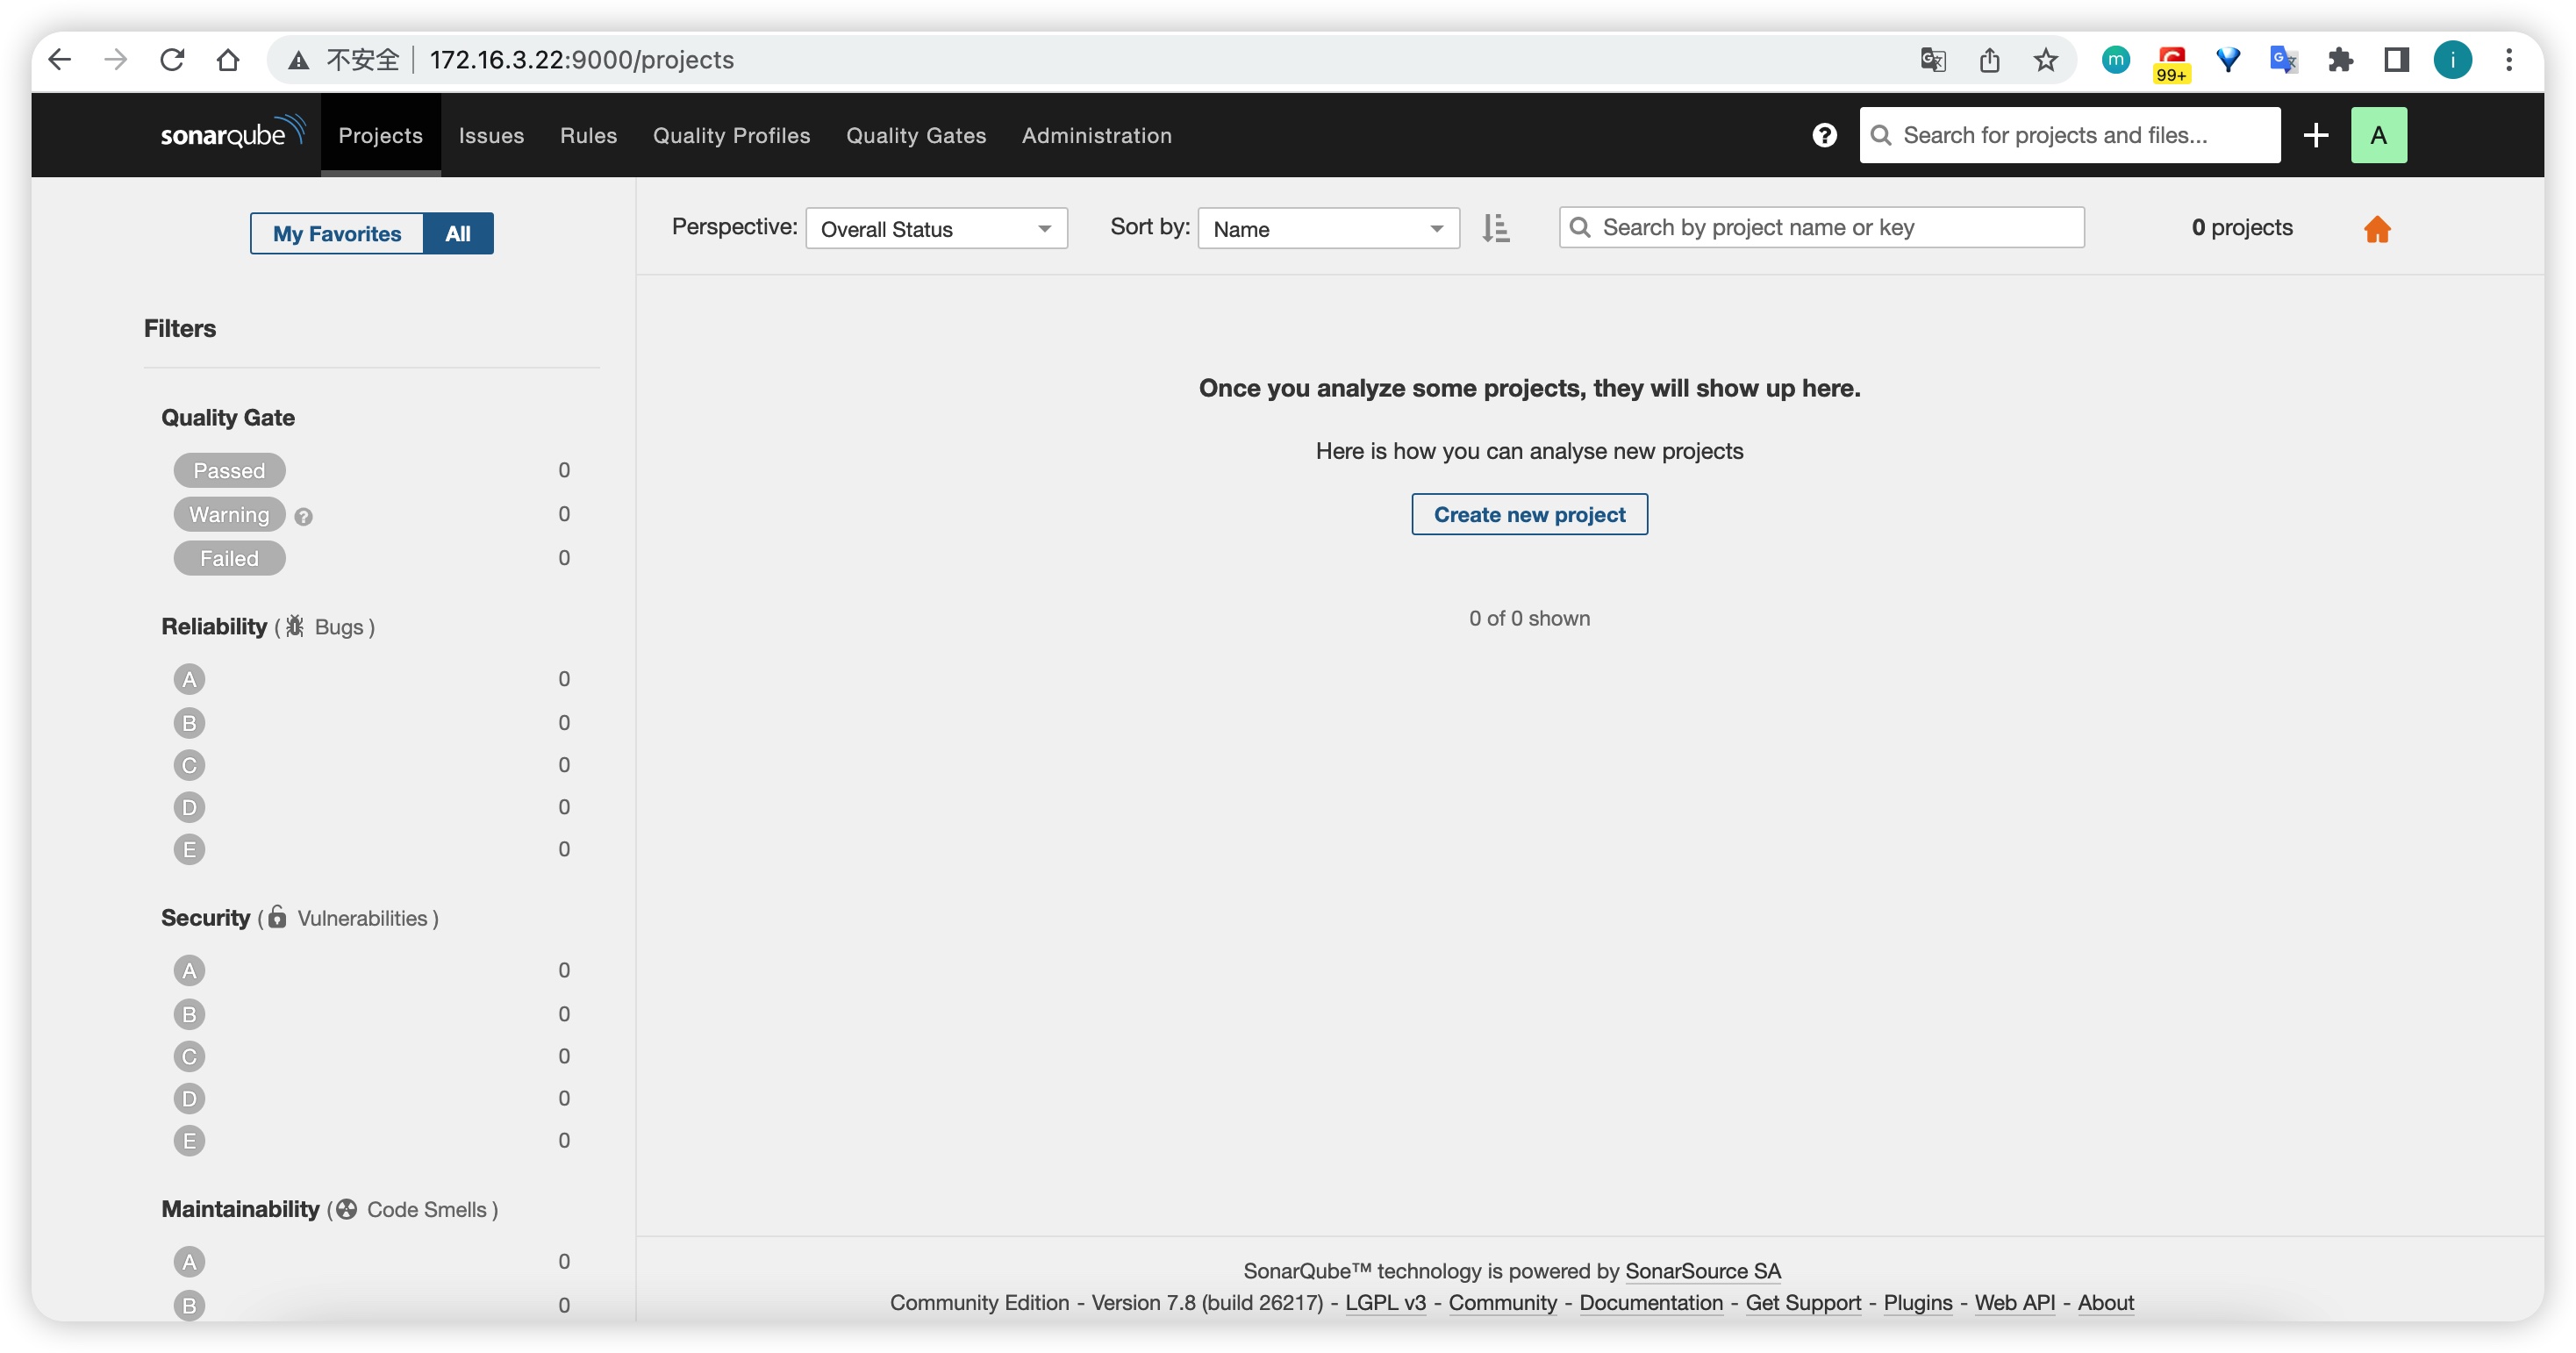This screenshot has height=1353, width=2576.
Task: Toggle the sort order icon
Action: (1495, 228)
